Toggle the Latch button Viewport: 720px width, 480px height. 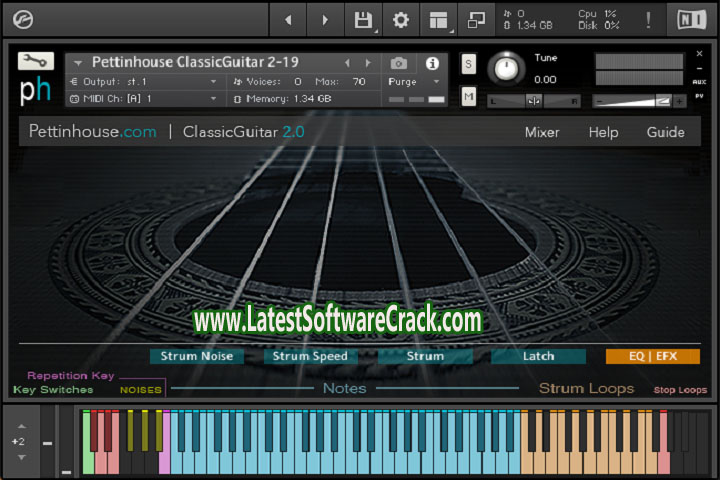[538, 356]
